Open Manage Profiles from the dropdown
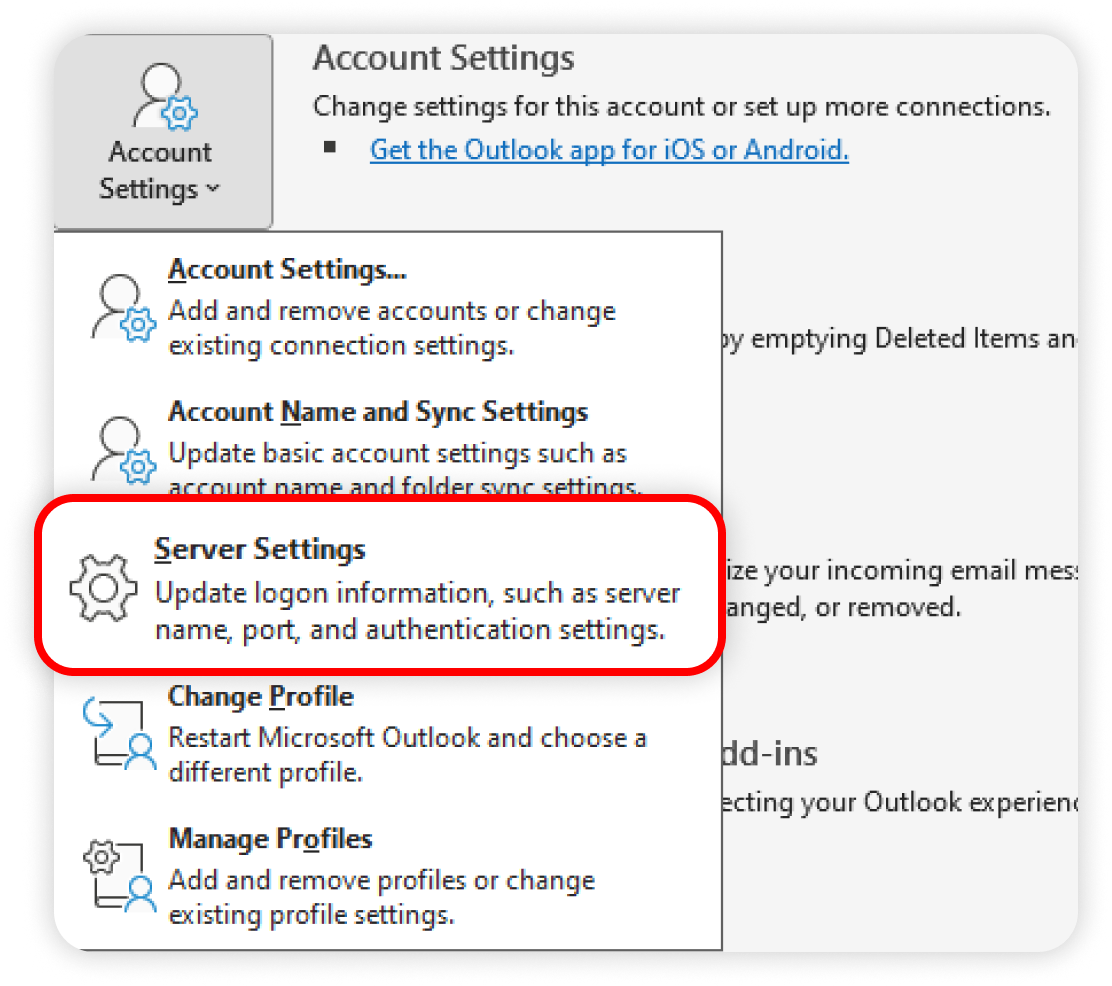The width and height of the screenshot is (1112, 986). coord(270,838)
